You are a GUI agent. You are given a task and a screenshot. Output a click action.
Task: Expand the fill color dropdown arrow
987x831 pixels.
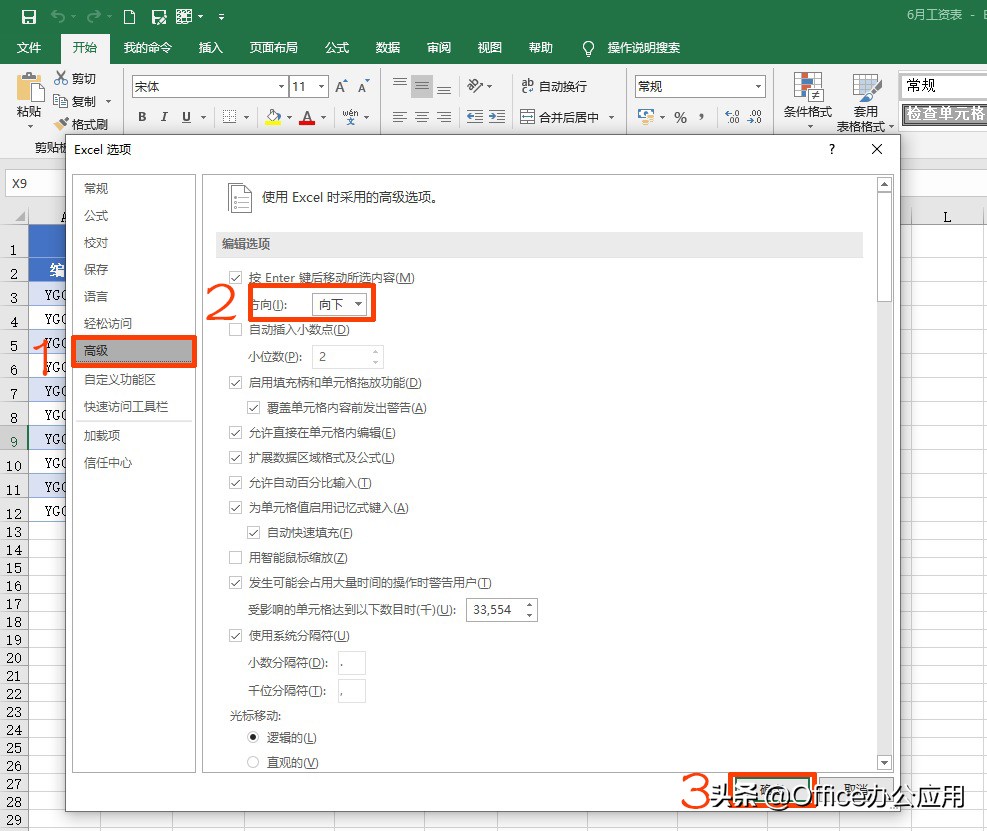pyautogui.click(x=290, y=117)
